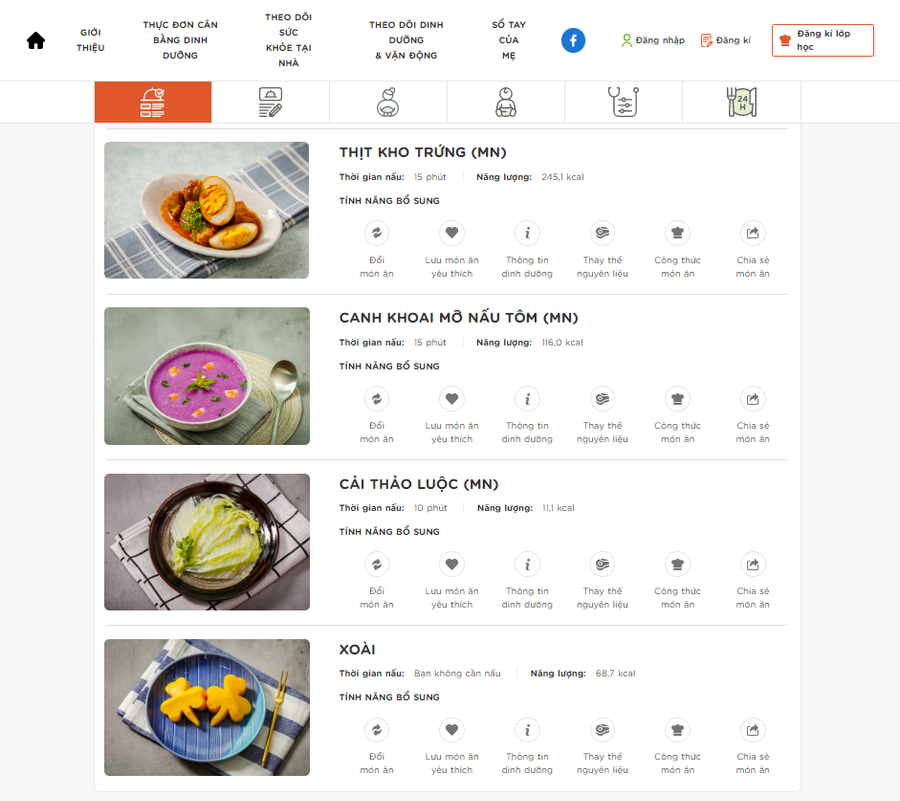Click the home icon in header

pyautogui.click(x=36, y=41)
